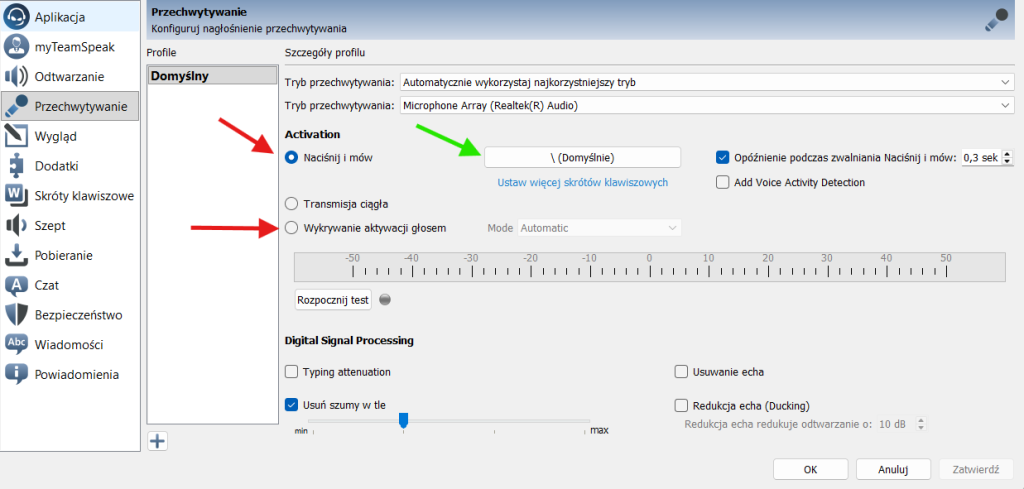
Task: Enable Wykrywanie aktywacji głosem option
Action: 292,228
